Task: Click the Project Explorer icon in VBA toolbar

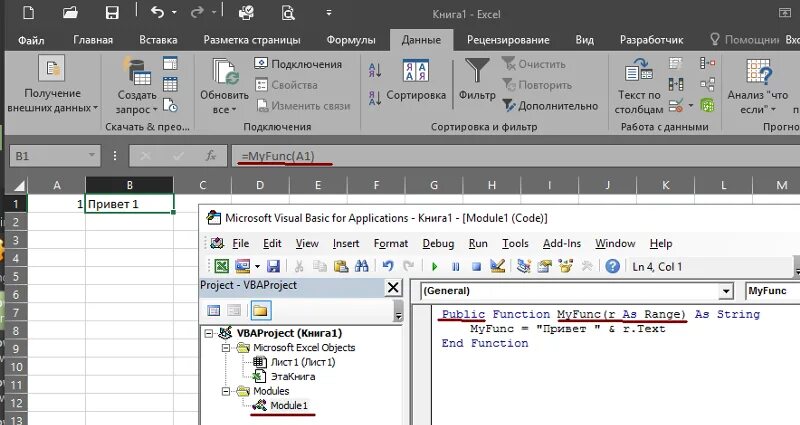Action: pos(523,266)
